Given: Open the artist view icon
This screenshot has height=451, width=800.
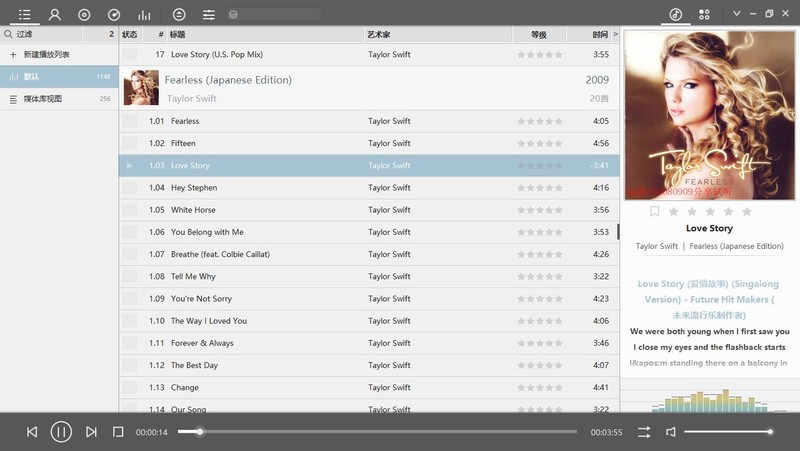Looking at the screenshot, I should [55, 14].
